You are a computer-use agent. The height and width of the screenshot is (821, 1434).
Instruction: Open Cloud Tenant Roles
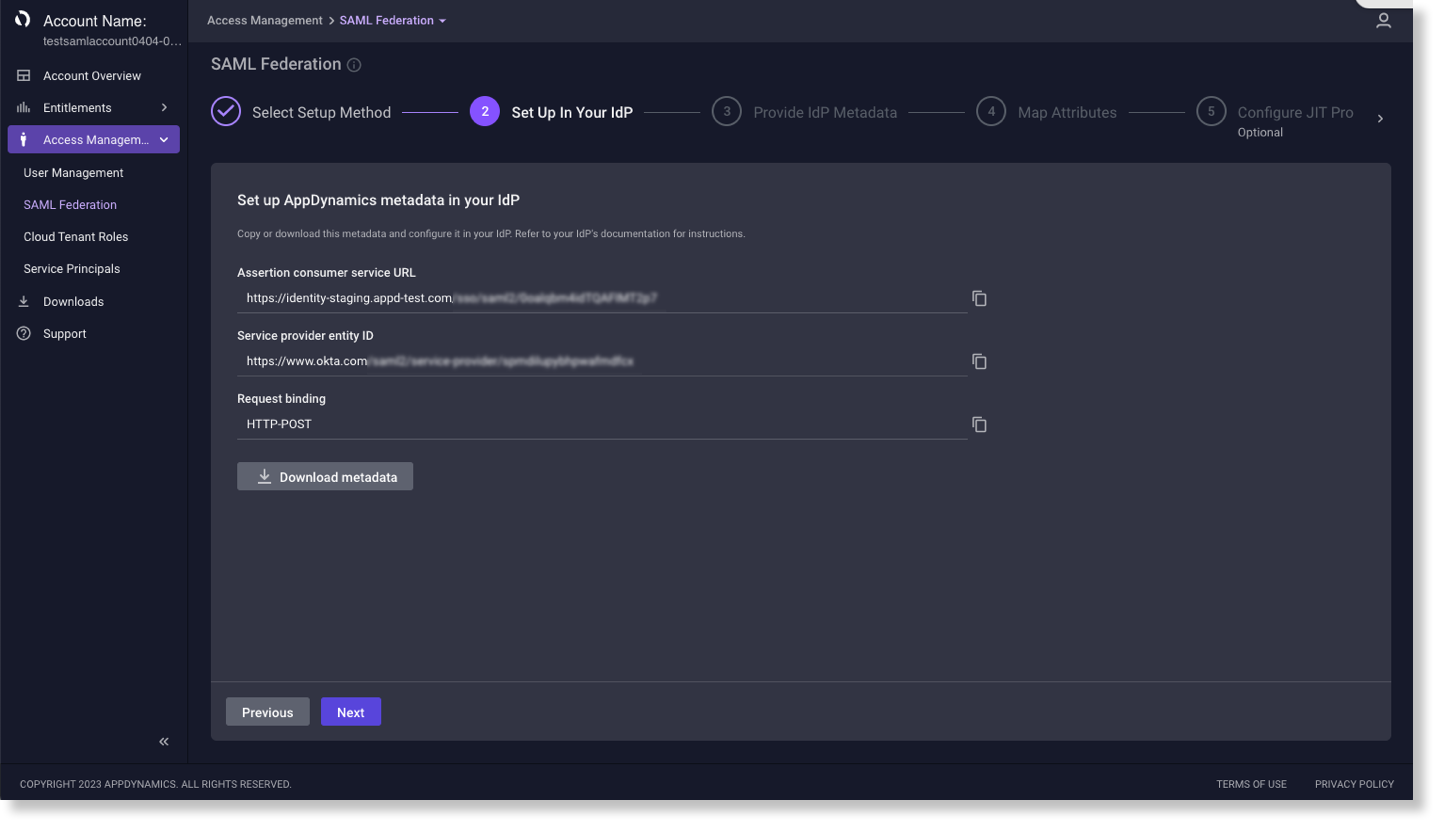76,237
